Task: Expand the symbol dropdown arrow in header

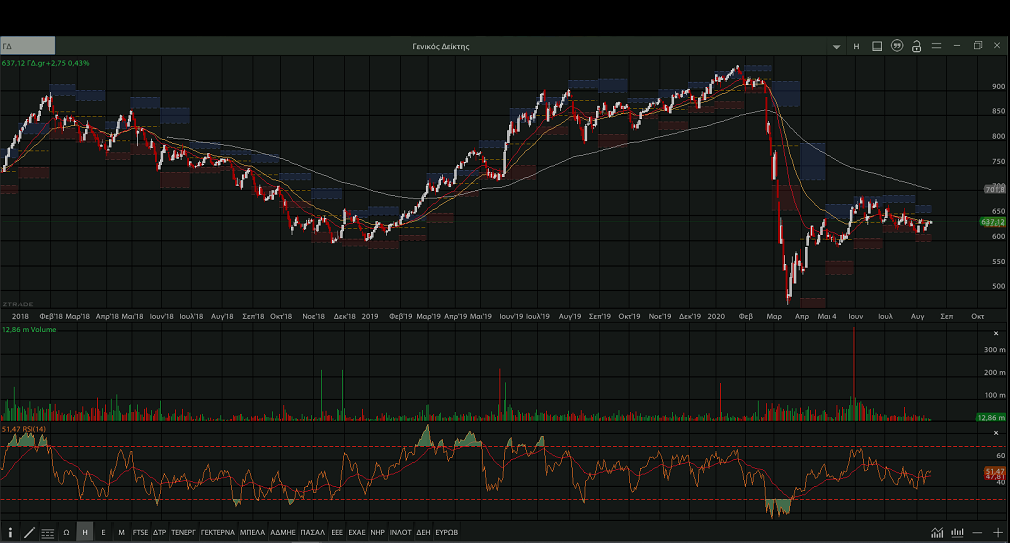Action: pyautogui.click(x=837, y=46)
